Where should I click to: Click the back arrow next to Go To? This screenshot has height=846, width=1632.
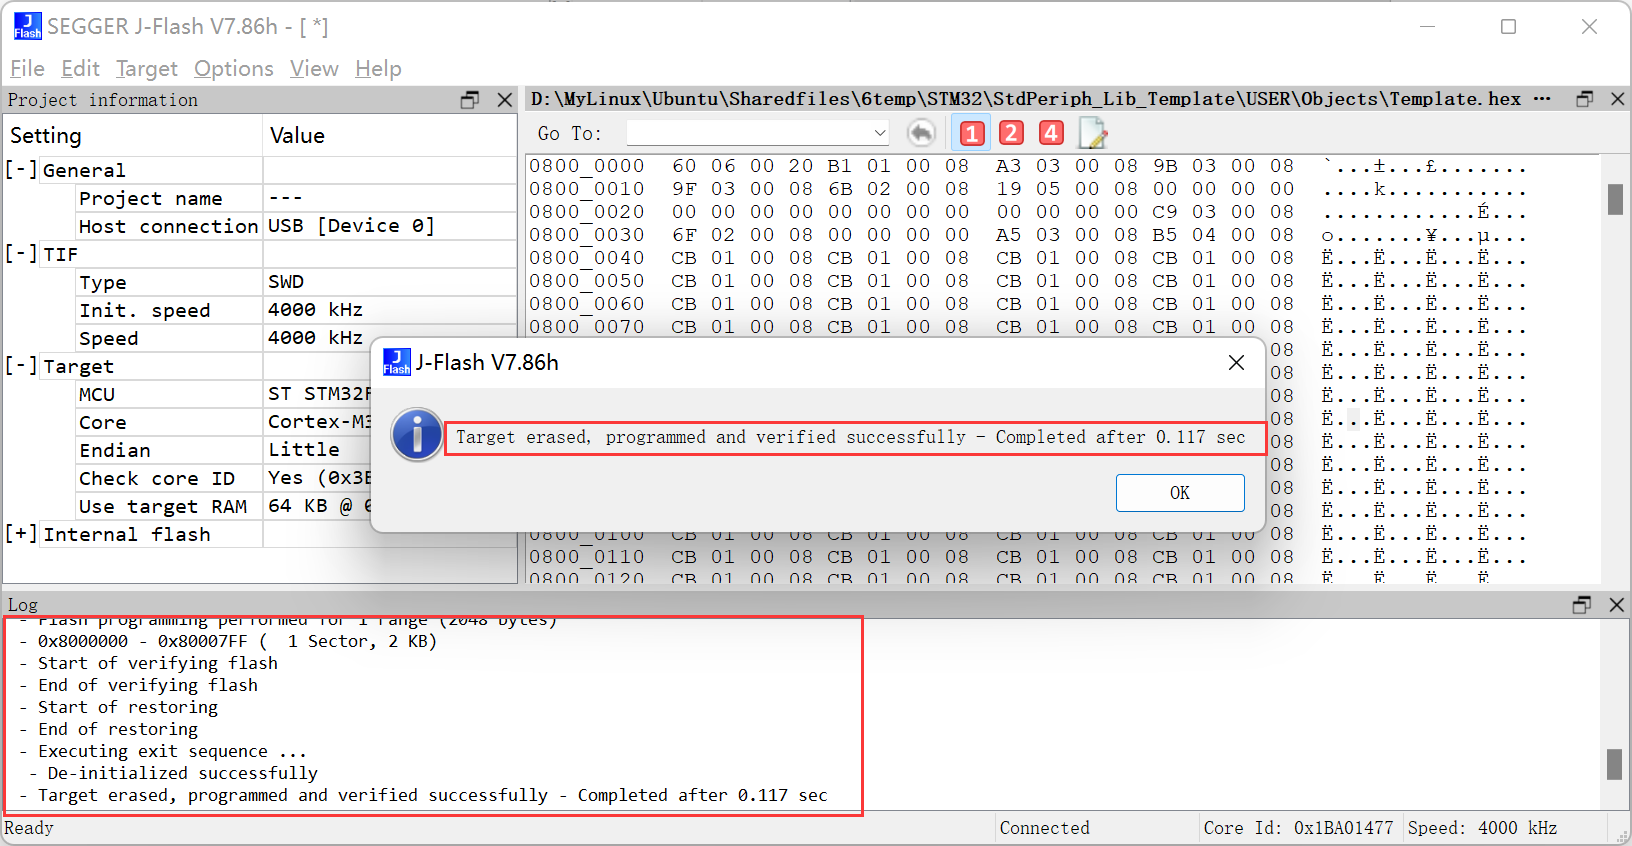coord(921,133)
